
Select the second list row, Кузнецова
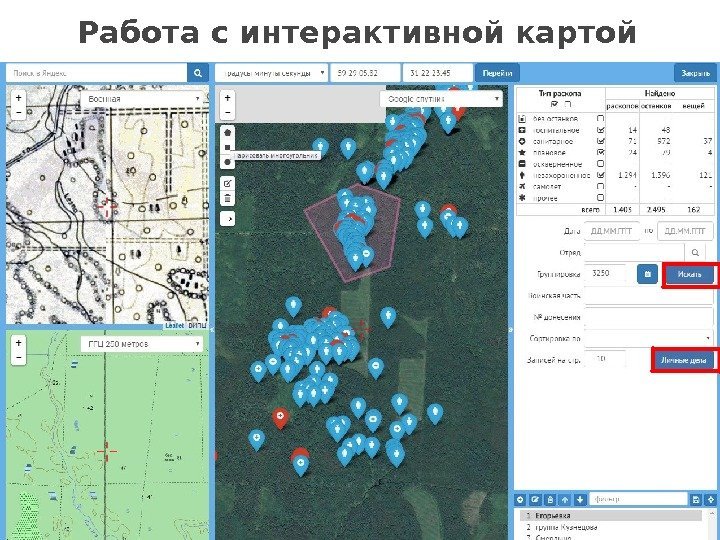[610, 527]
